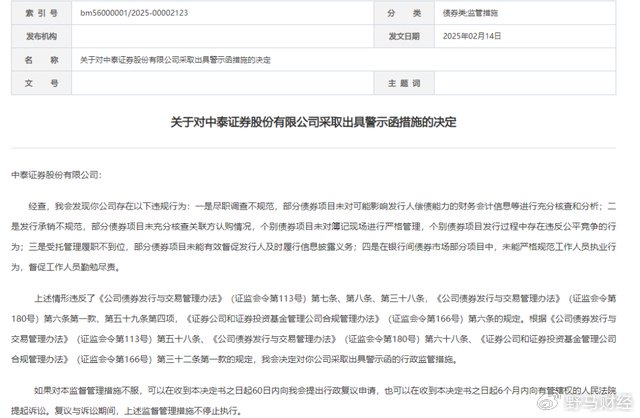Click the 发文日期 label cell

tap(404, 36)
